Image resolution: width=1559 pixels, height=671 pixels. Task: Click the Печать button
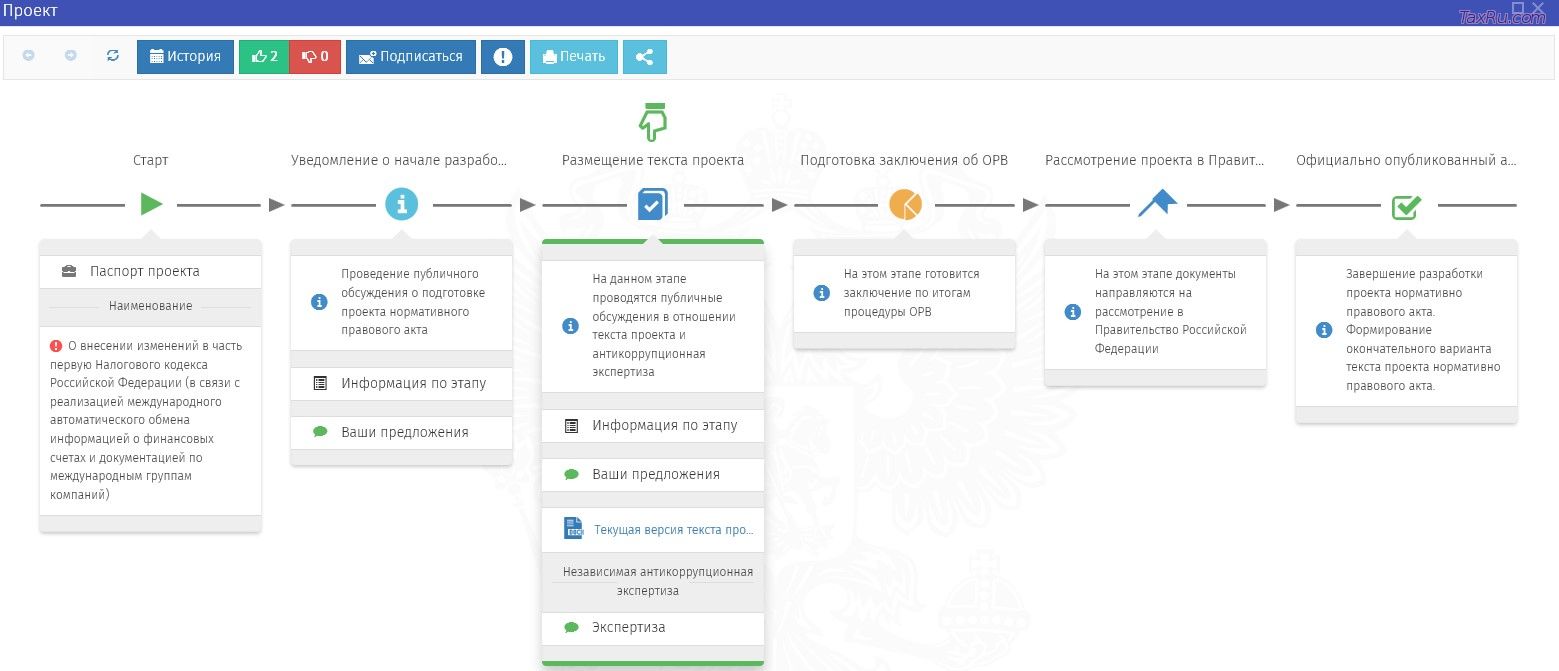[573, 57]
